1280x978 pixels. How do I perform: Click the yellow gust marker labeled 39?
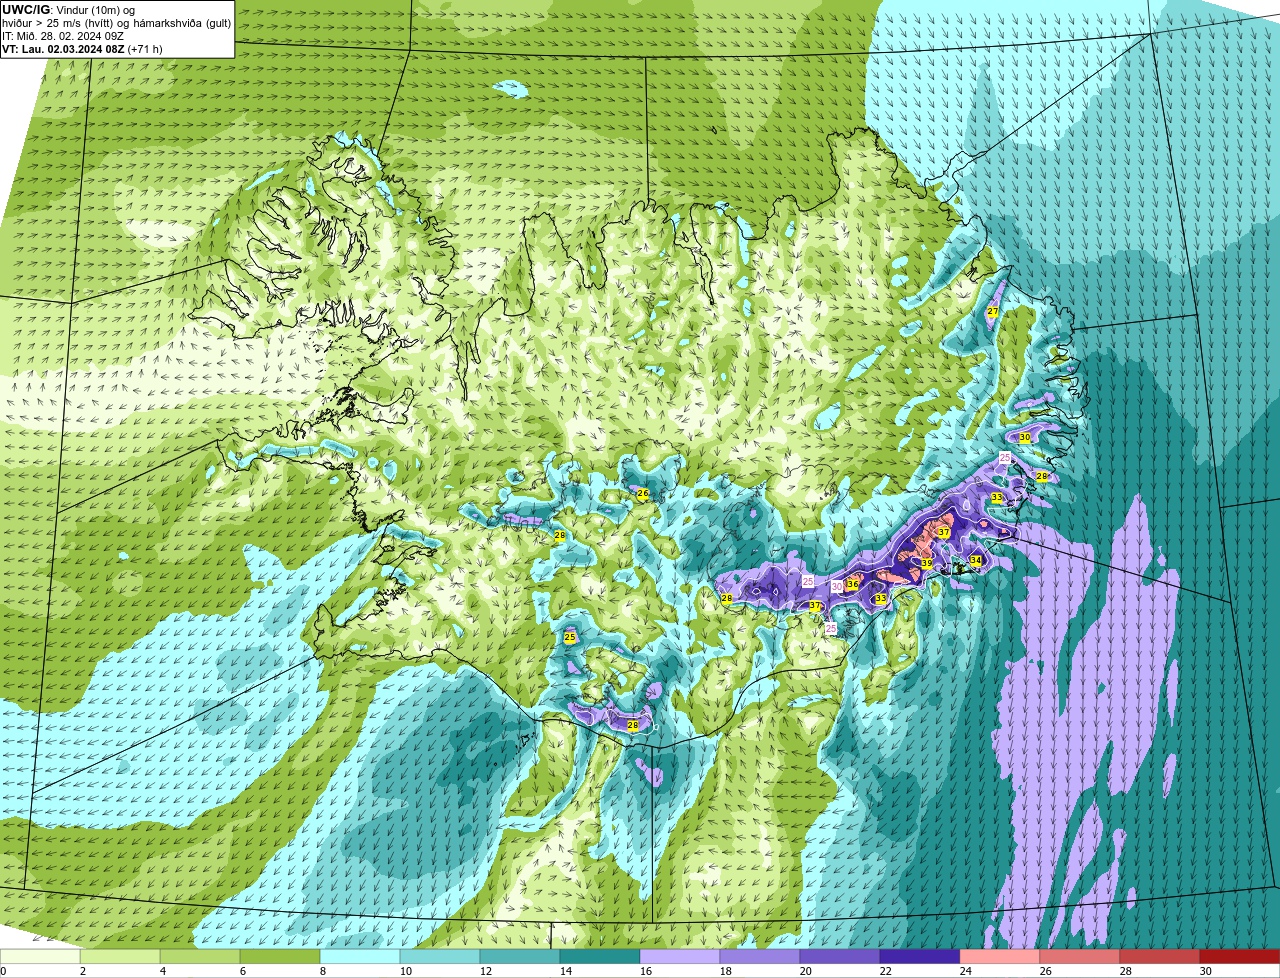(x=927, y=564)
